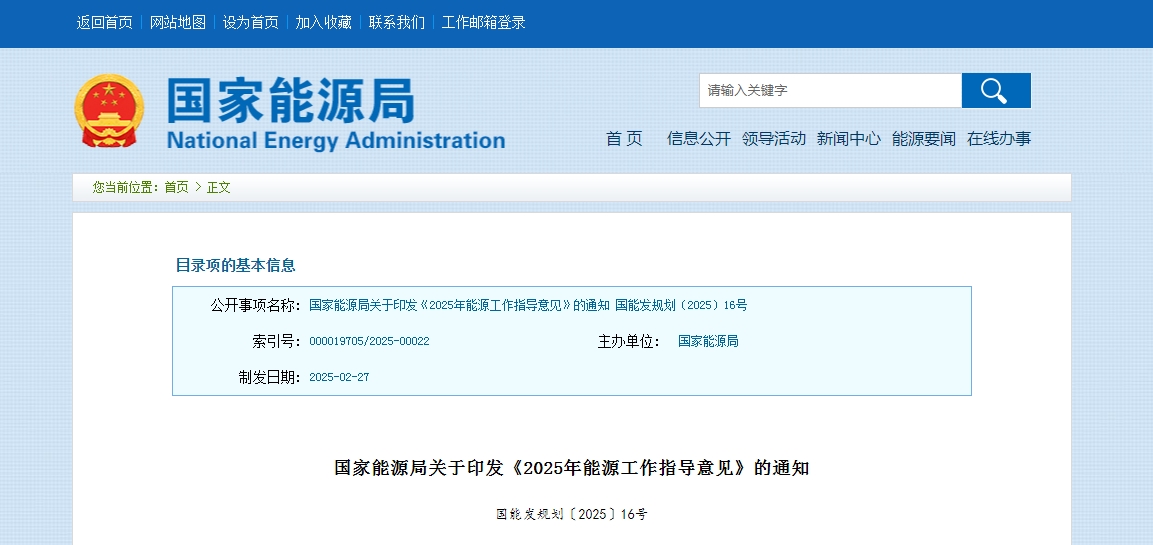Go to 在线办事 section
This screenshot has width=1153, height=545.
999,139
